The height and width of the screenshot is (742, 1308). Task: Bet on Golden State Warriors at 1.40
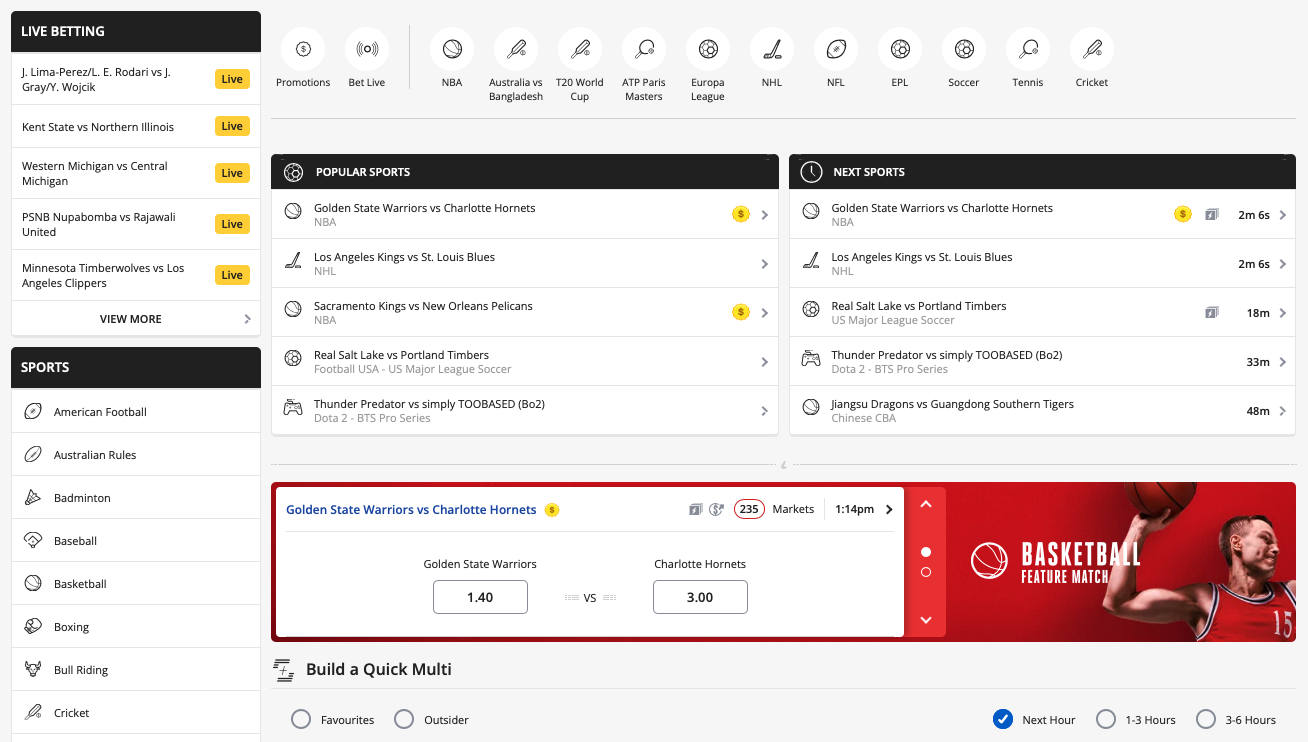click(x=480, y=597)
